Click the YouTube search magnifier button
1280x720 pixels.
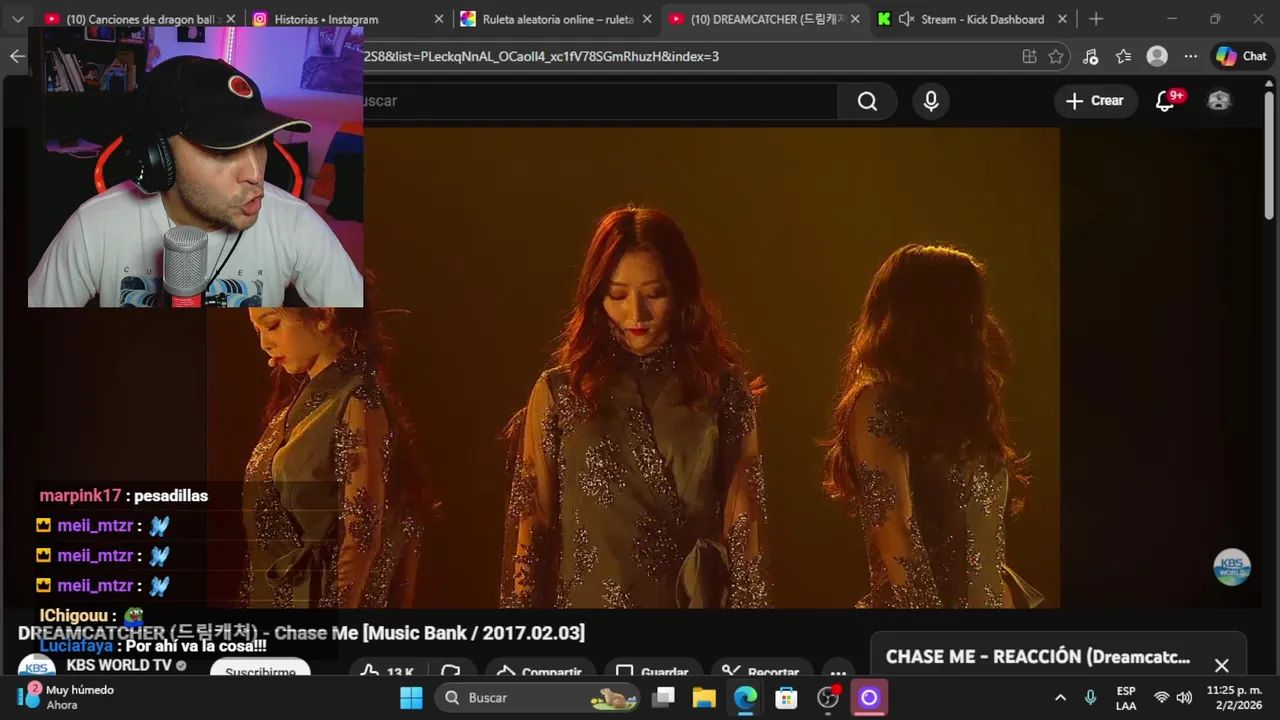click(867, 101)
